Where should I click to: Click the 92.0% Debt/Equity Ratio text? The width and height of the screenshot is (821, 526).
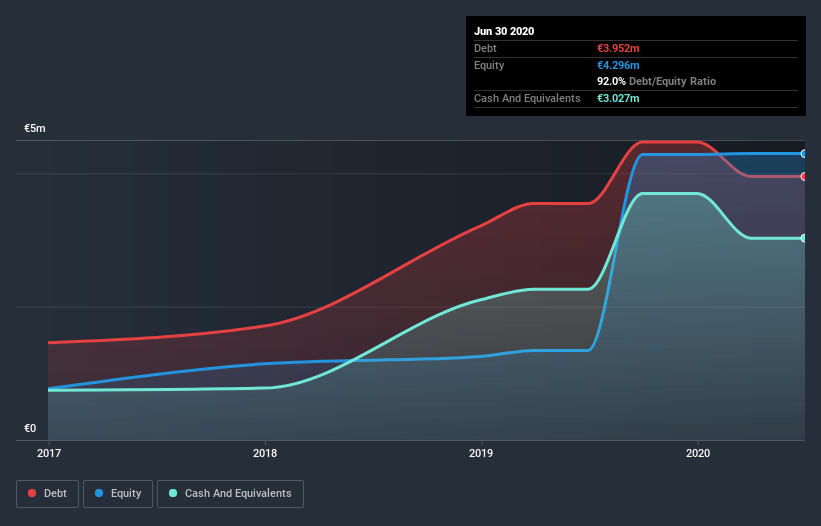coord(657,81)
